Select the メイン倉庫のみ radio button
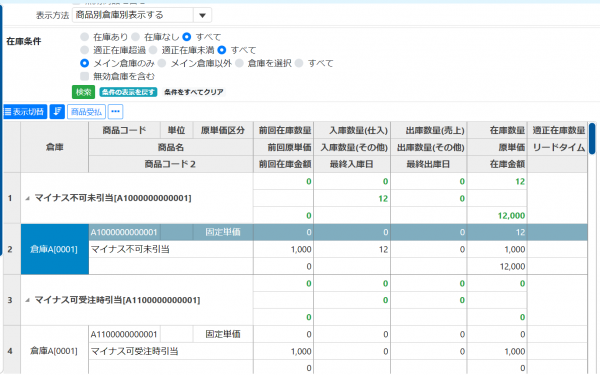Screen dimensions: 600x375 pyautogui.click(x=85, y=63)
